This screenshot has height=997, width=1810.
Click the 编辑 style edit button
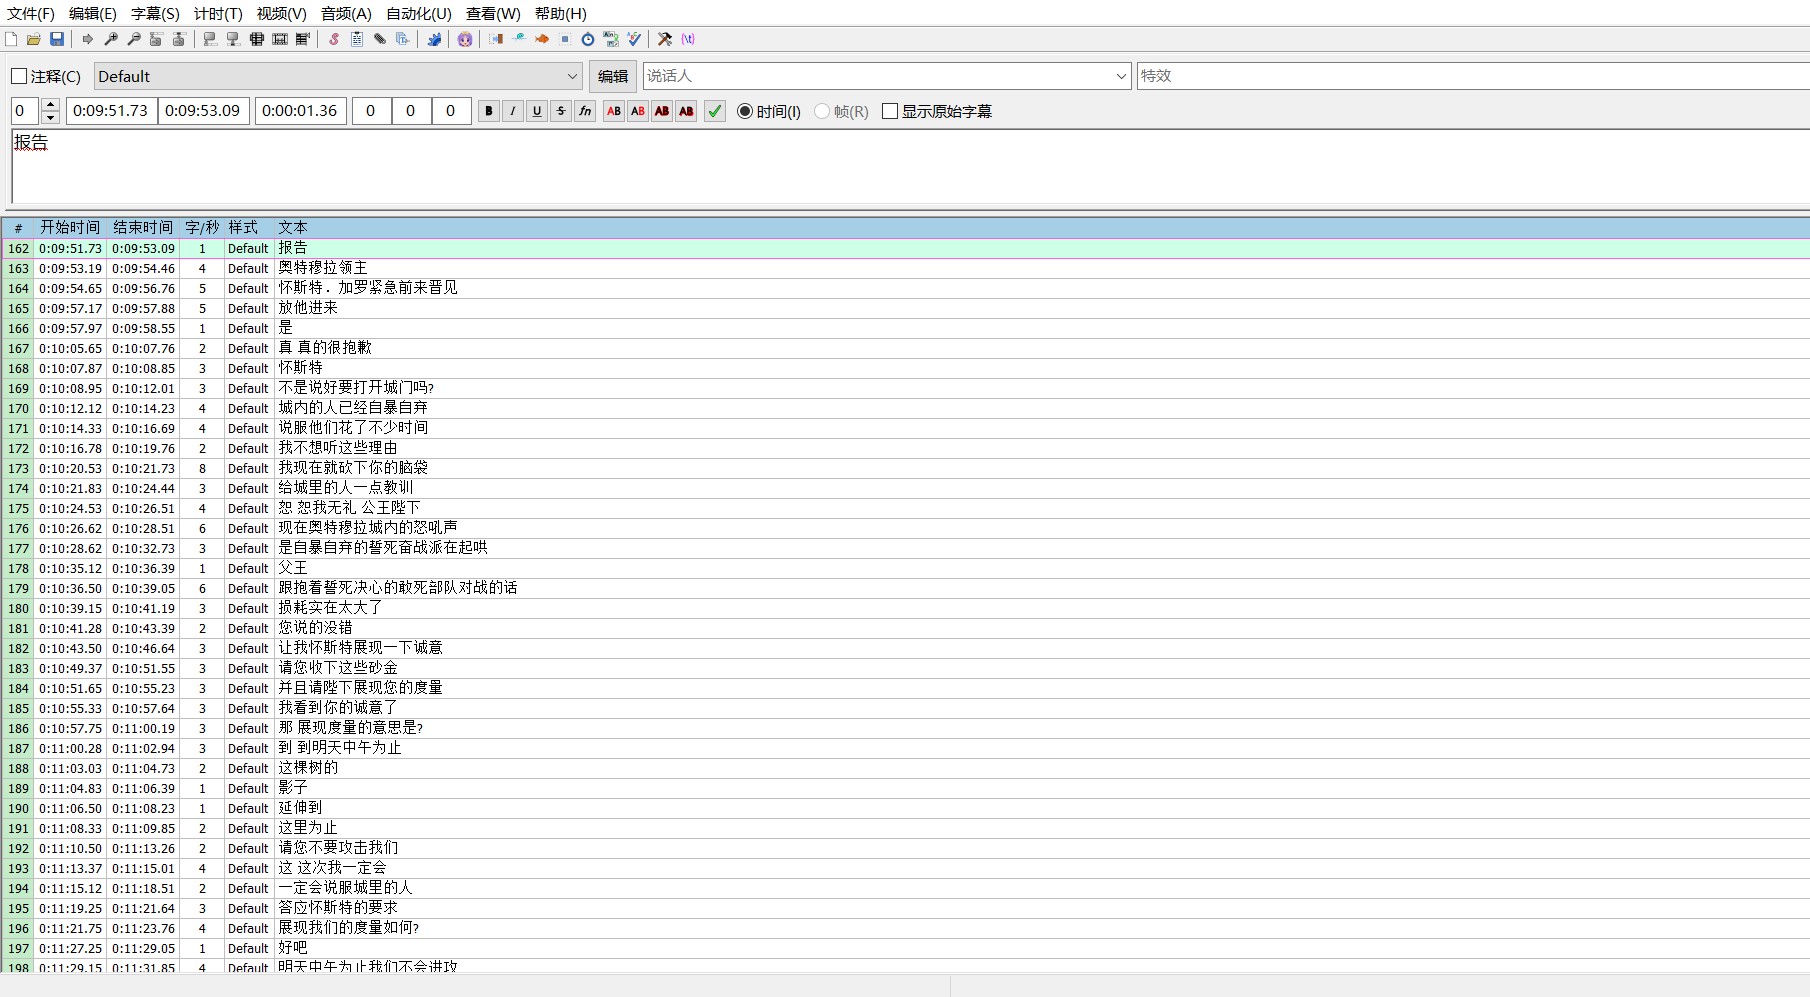pos(613,76)
